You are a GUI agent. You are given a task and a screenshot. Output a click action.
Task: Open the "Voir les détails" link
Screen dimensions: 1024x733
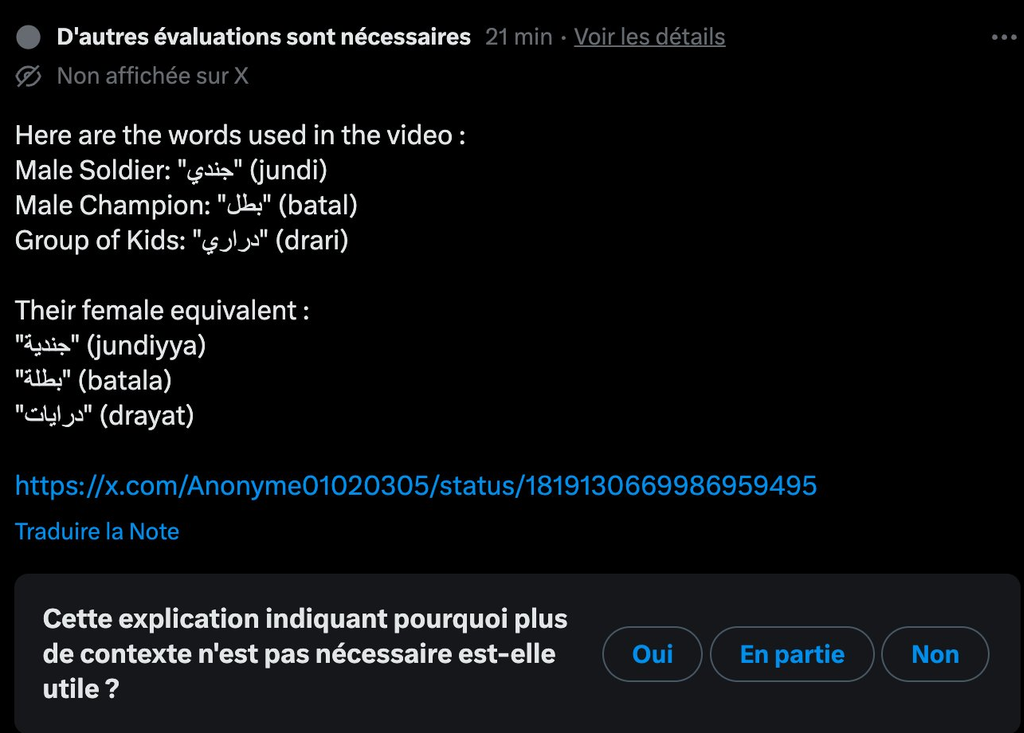pyautogui.click(x=649, y=38)
